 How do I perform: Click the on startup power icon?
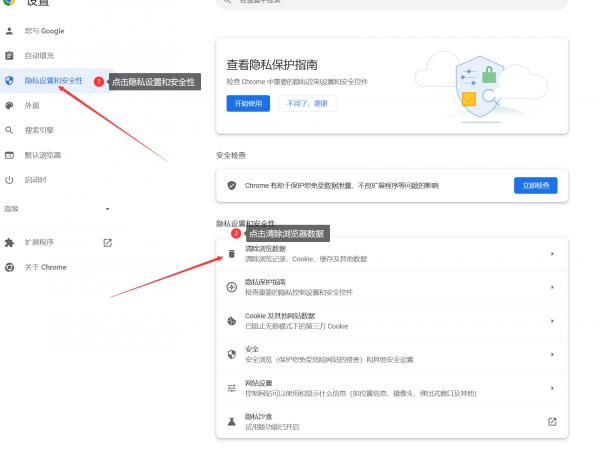point(10,180)
